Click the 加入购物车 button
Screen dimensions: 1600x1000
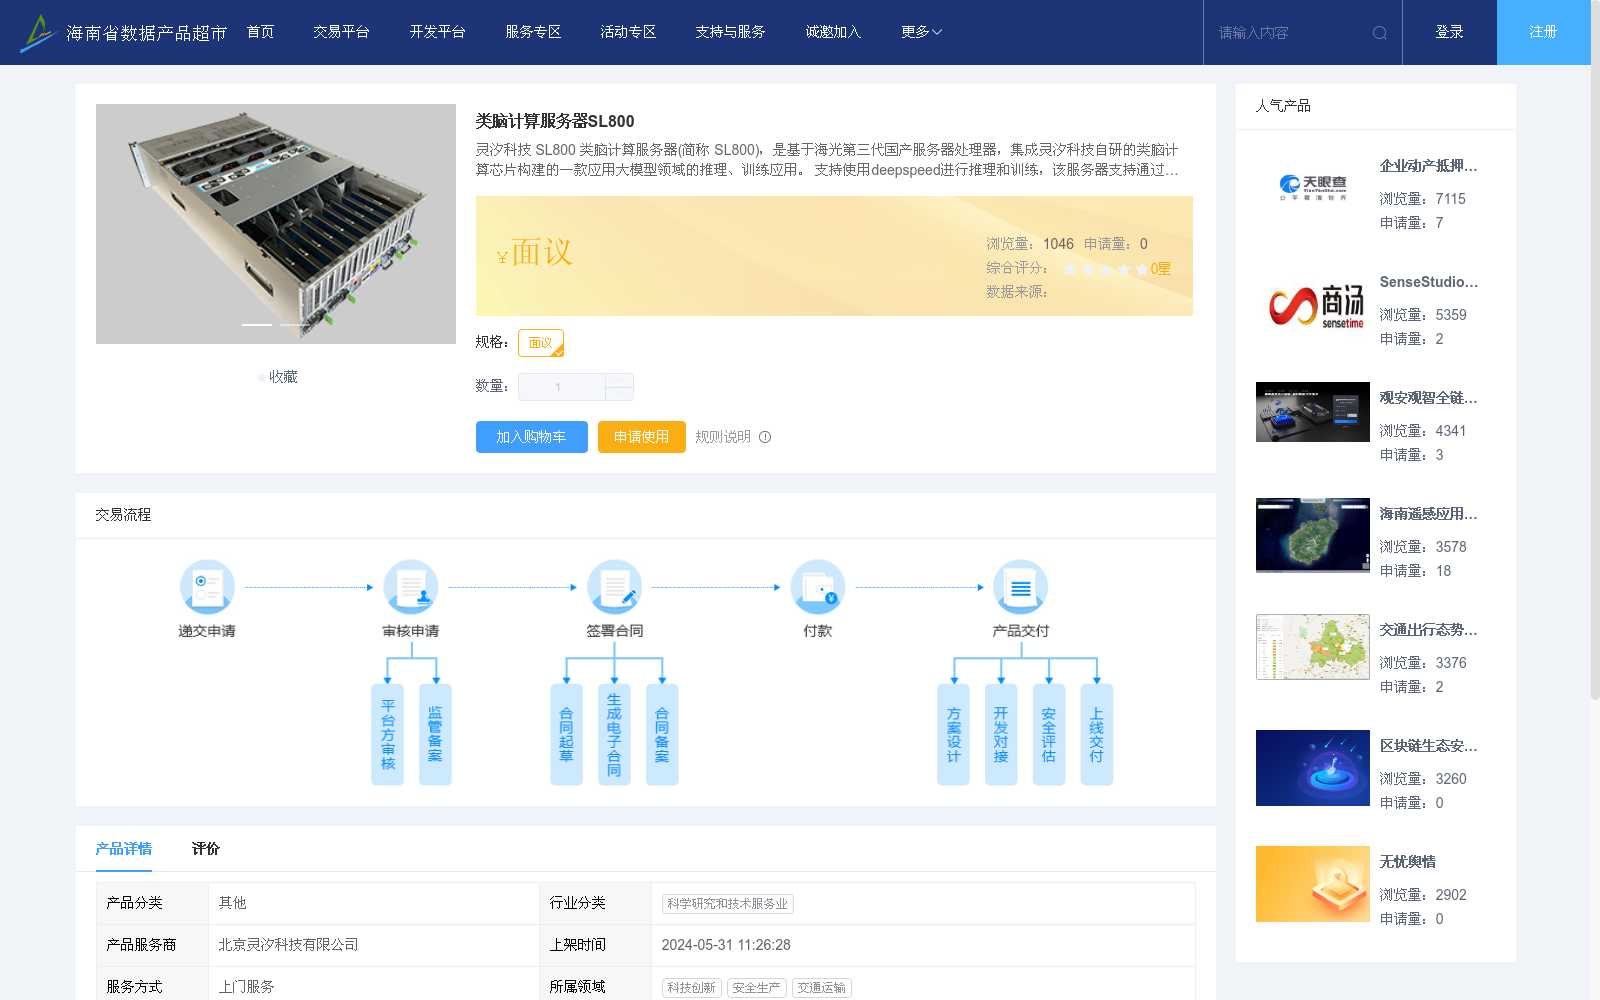pos(532,437)
